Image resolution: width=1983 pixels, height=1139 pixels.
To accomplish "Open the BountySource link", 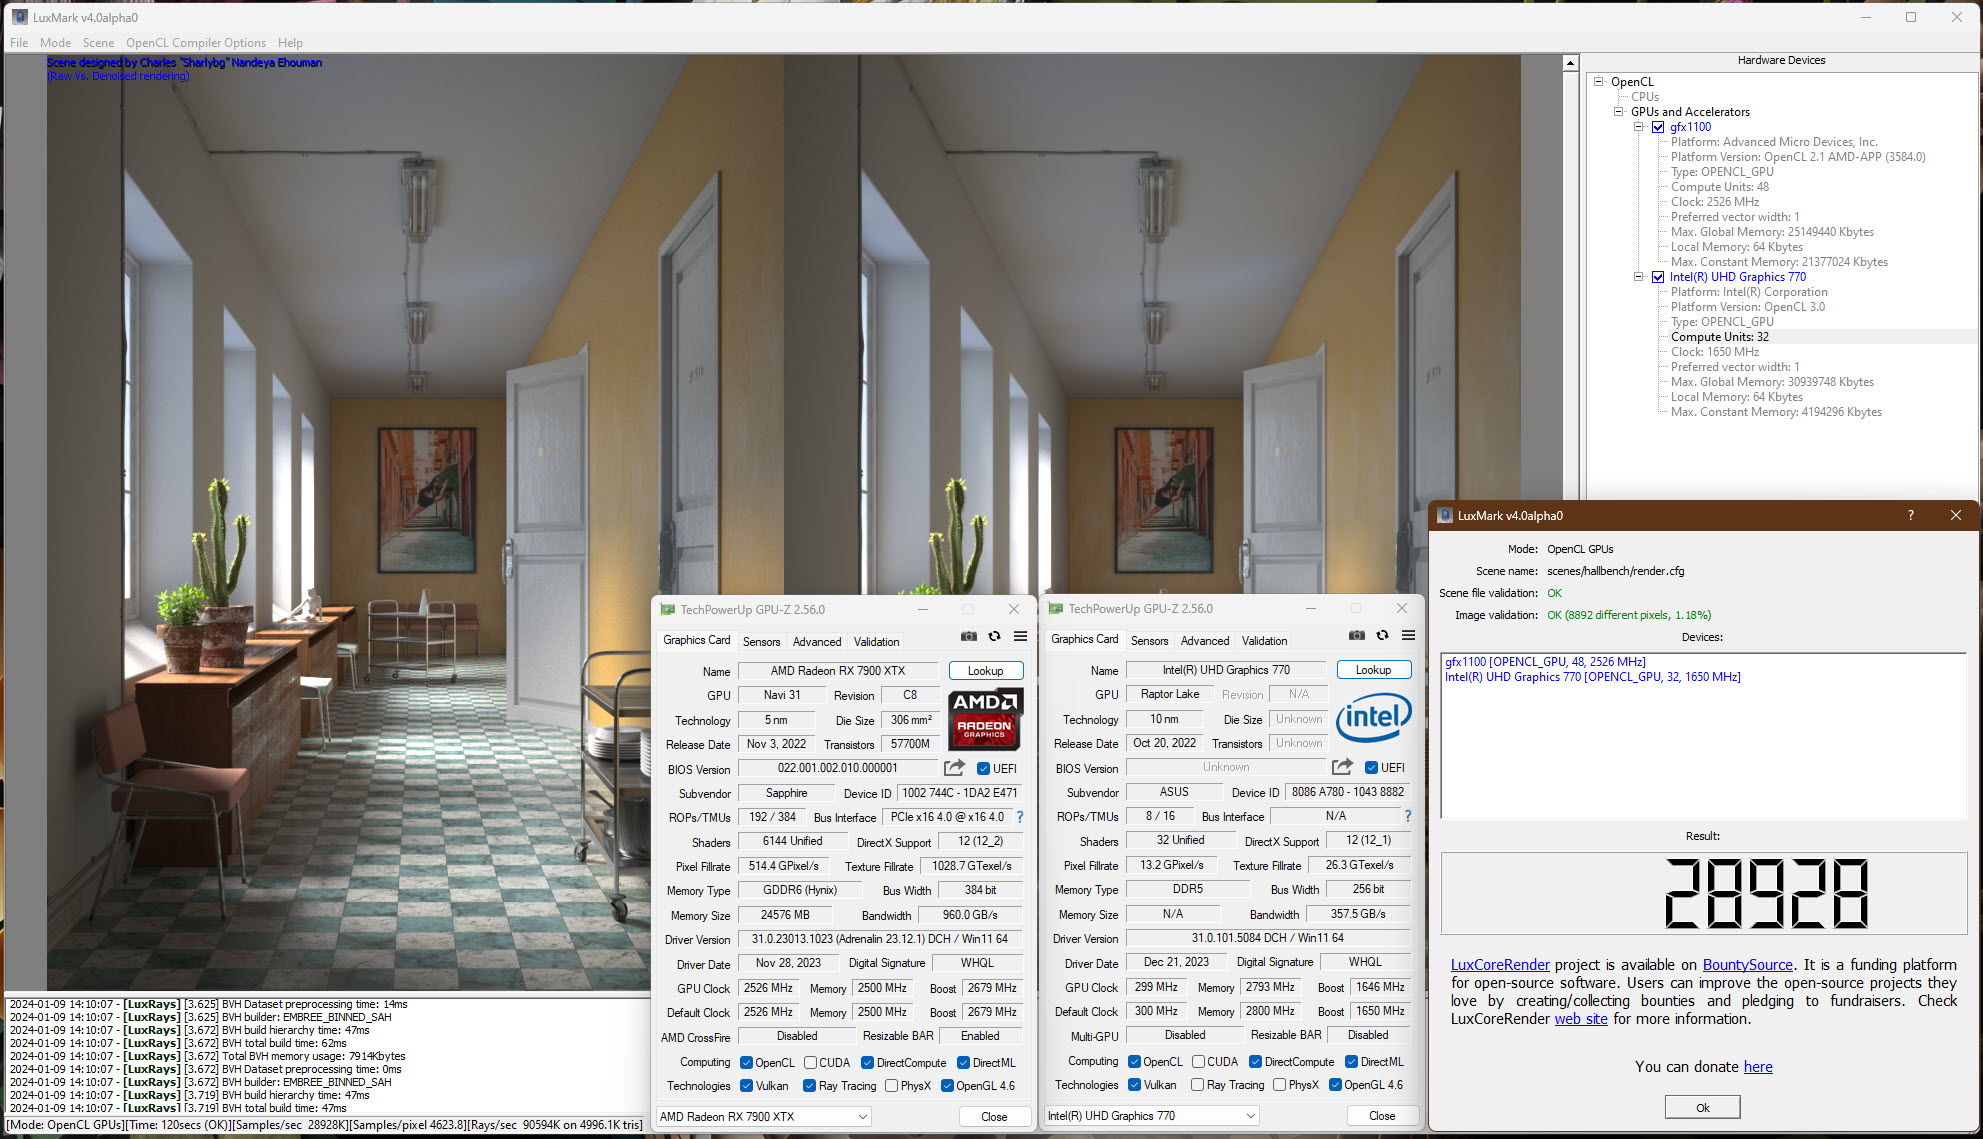I will [1747, 965].
